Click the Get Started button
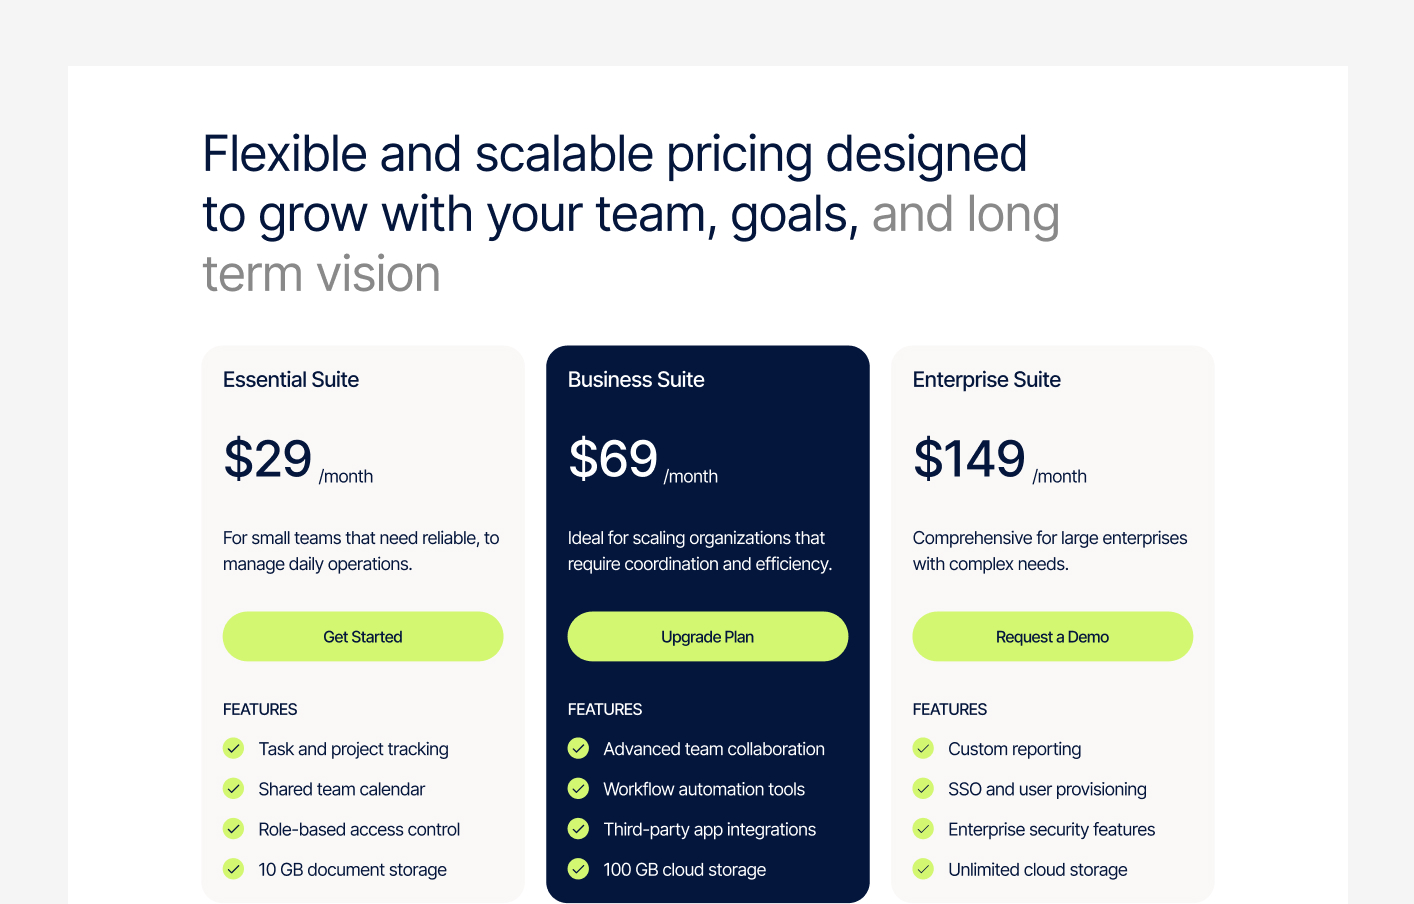Image resolution: width=1414 pixels, height=904 pixels. (362, 636)
